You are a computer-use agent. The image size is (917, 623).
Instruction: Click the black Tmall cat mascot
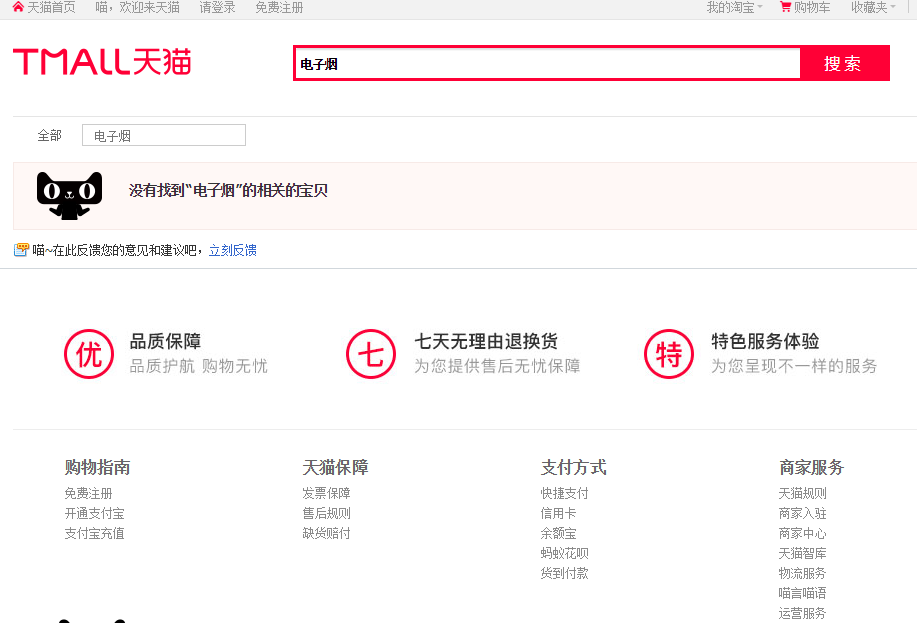(69, 196)
